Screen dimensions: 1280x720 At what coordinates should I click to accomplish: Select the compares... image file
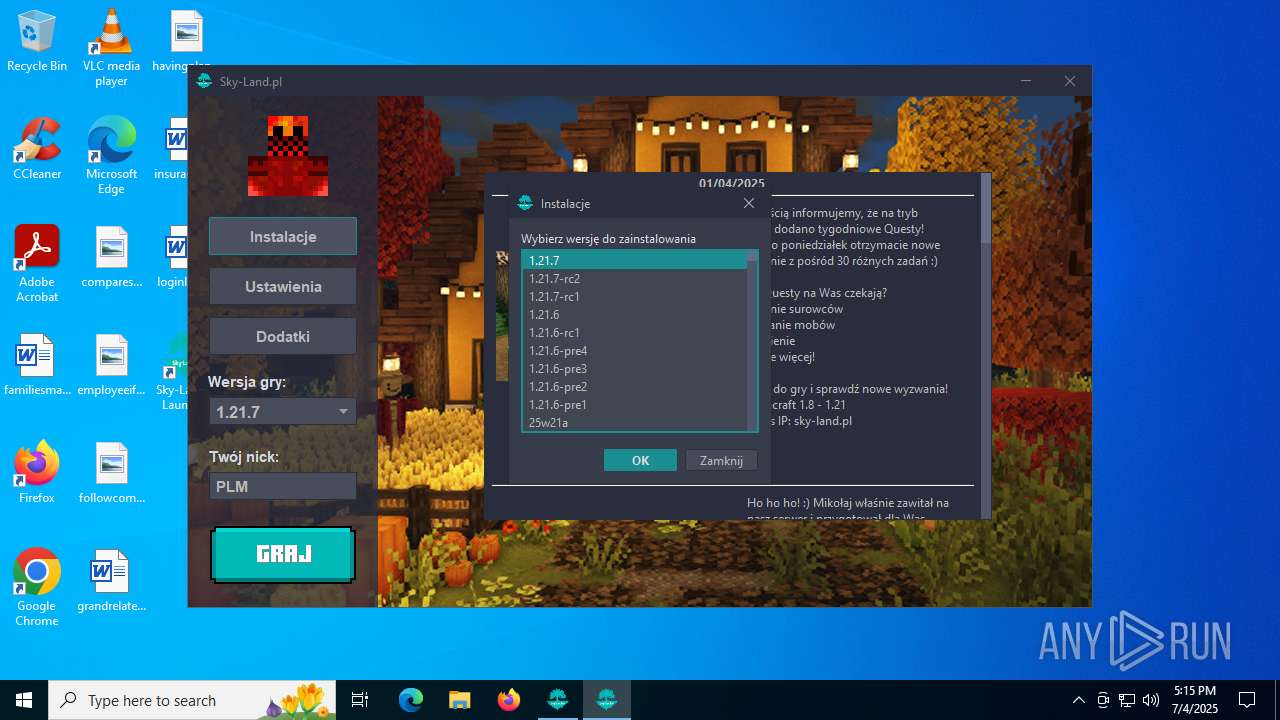click(111, 257)
